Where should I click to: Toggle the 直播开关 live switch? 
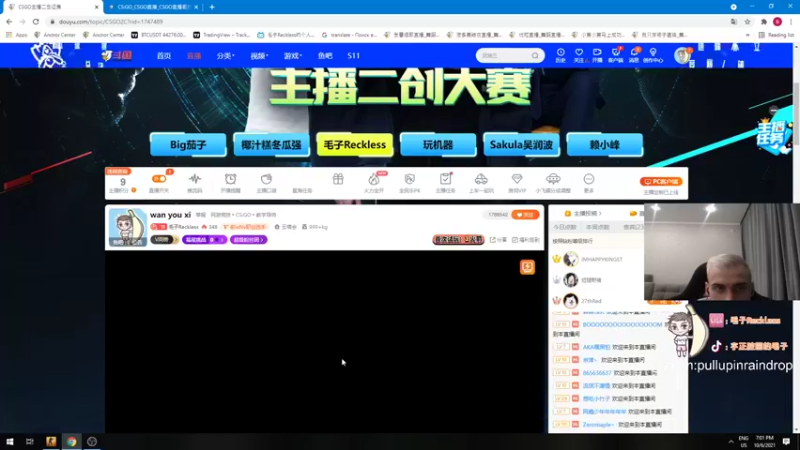point(159,179)
